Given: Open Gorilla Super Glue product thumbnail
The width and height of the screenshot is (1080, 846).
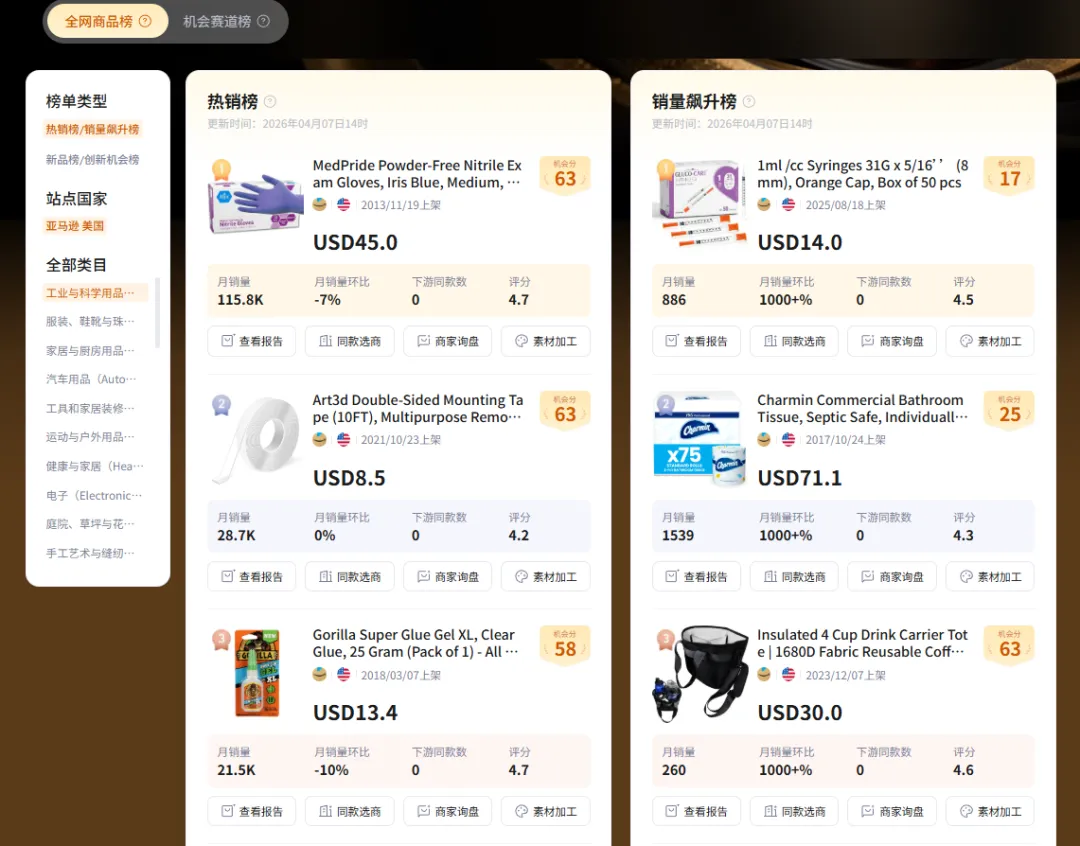Looking at the screenshot, I should click(x=256, y=673).
